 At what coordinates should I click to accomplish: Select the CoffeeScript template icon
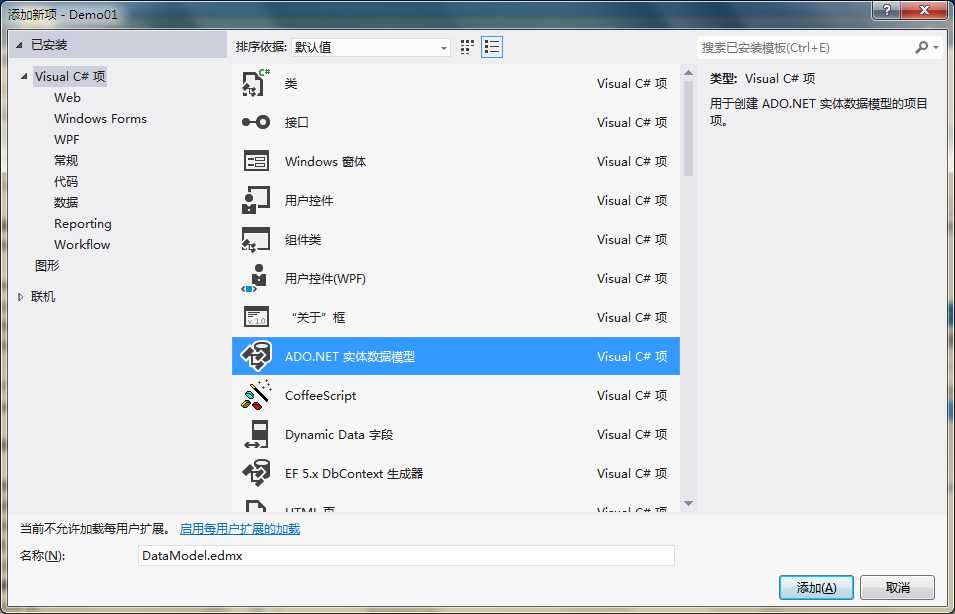[256, 395]
